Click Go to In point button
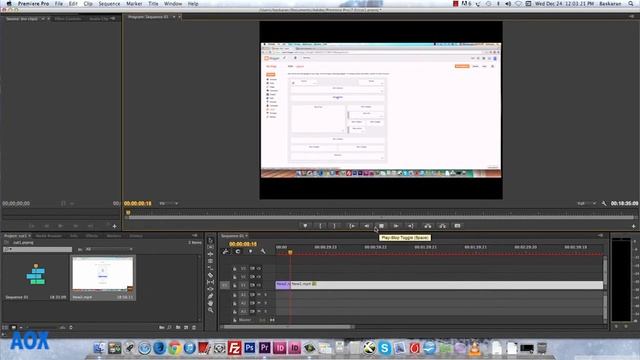The width and height of the screenshot is (640, 360). click(351, 226)
